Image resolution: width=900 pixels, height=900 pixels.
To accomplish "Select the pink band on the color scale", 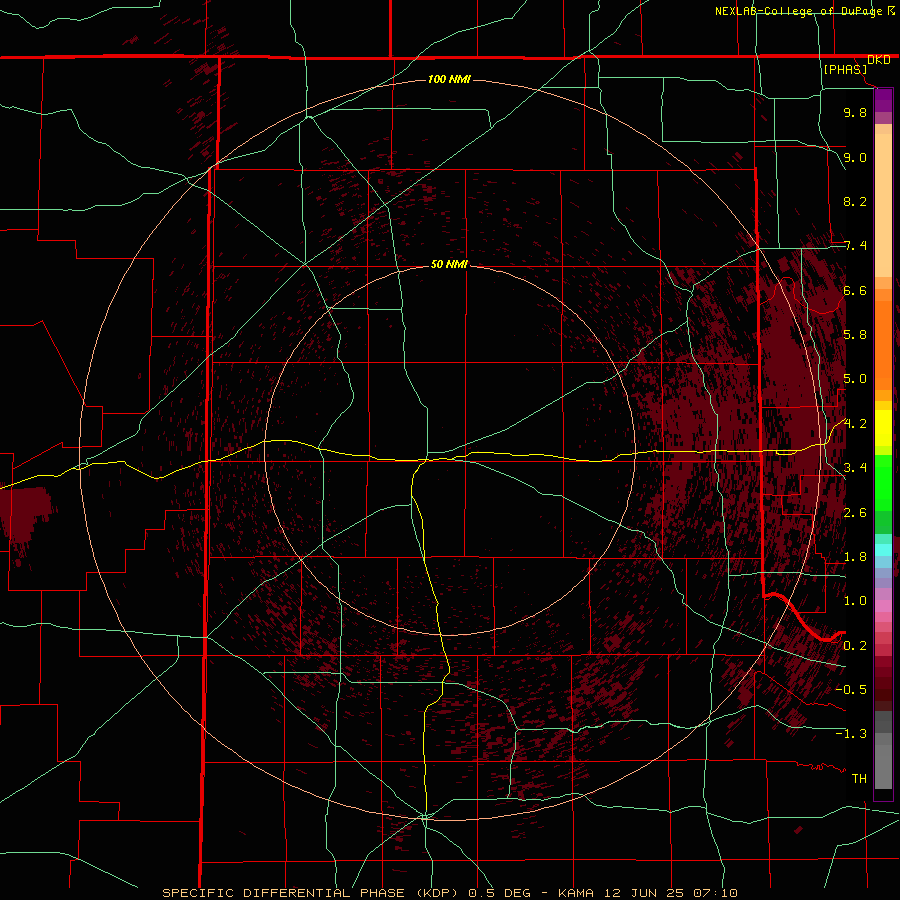I will (x=883, y=606).
